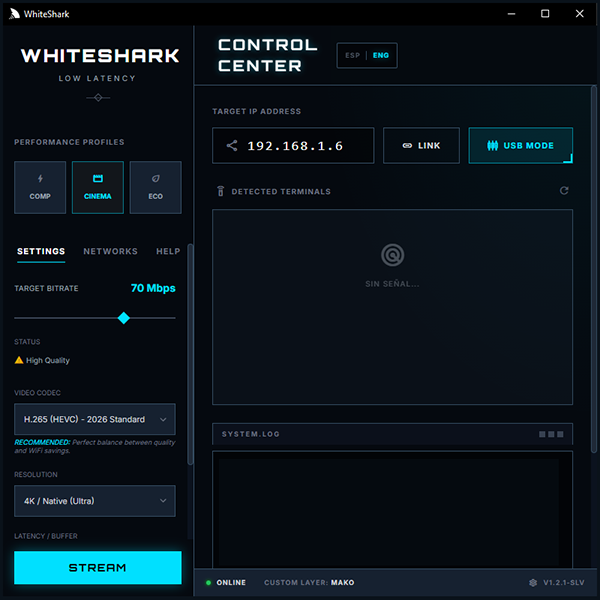Image resolution: width=600 pixels, height=600 pixels.
Task: Click the main panel vertical scrollbar
Action: point(593,269)
